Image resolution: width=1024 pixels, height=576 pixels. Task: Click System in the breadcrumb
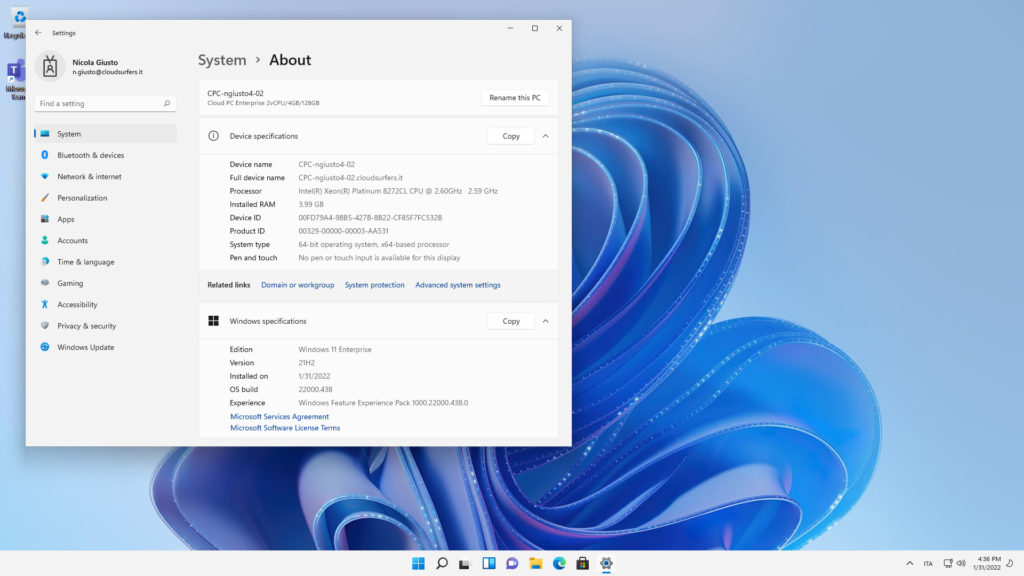click(222, 60)
